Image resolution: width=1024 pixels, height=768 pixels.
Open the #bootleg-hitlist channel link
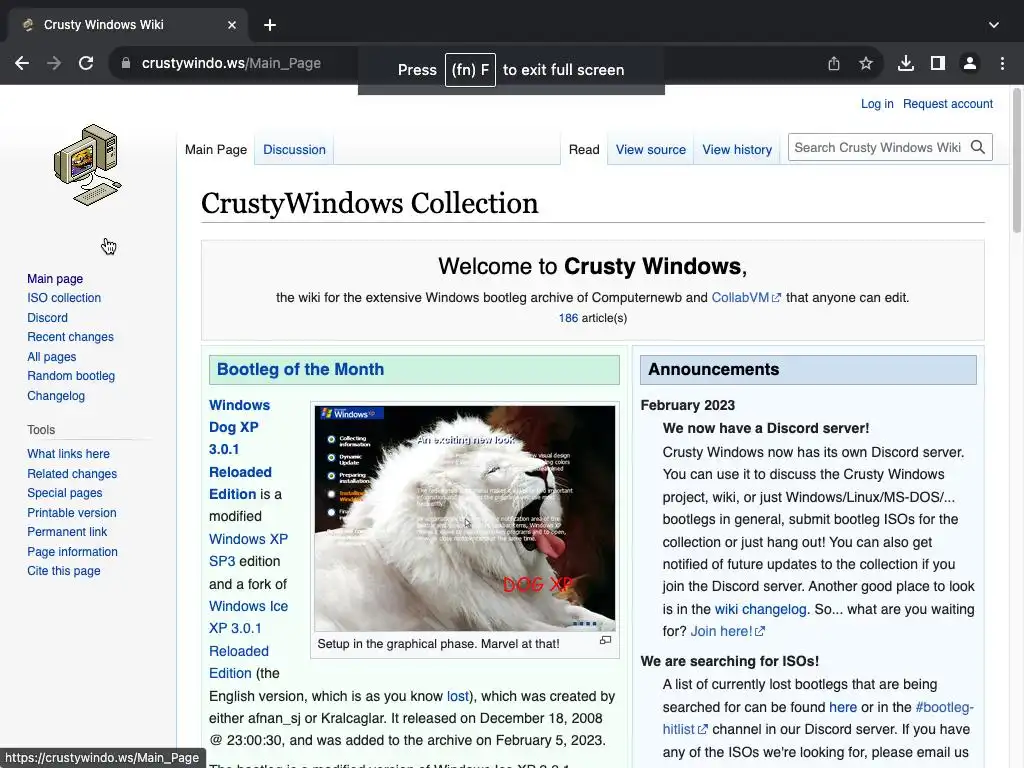tap(818, 718)
